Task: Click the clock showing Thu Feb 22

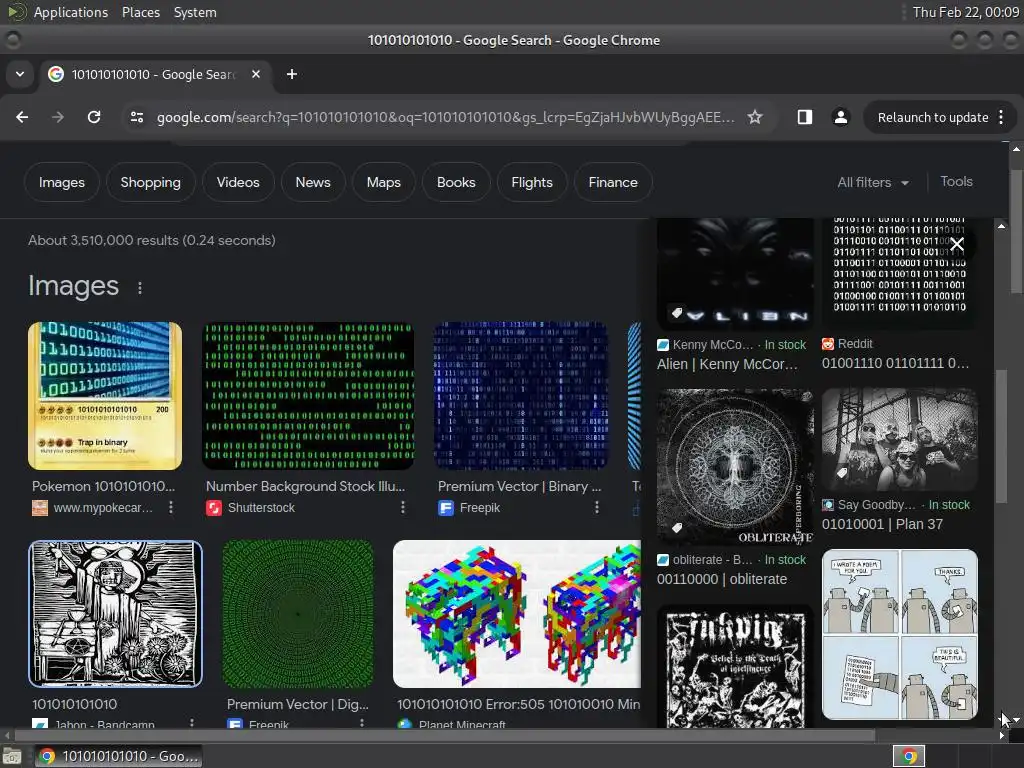Action: (965, 12)
